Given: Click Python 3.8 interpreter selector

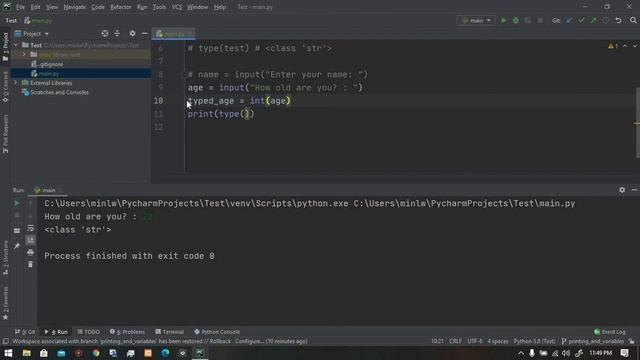Looking at the screenshot, I should [534, 341].
